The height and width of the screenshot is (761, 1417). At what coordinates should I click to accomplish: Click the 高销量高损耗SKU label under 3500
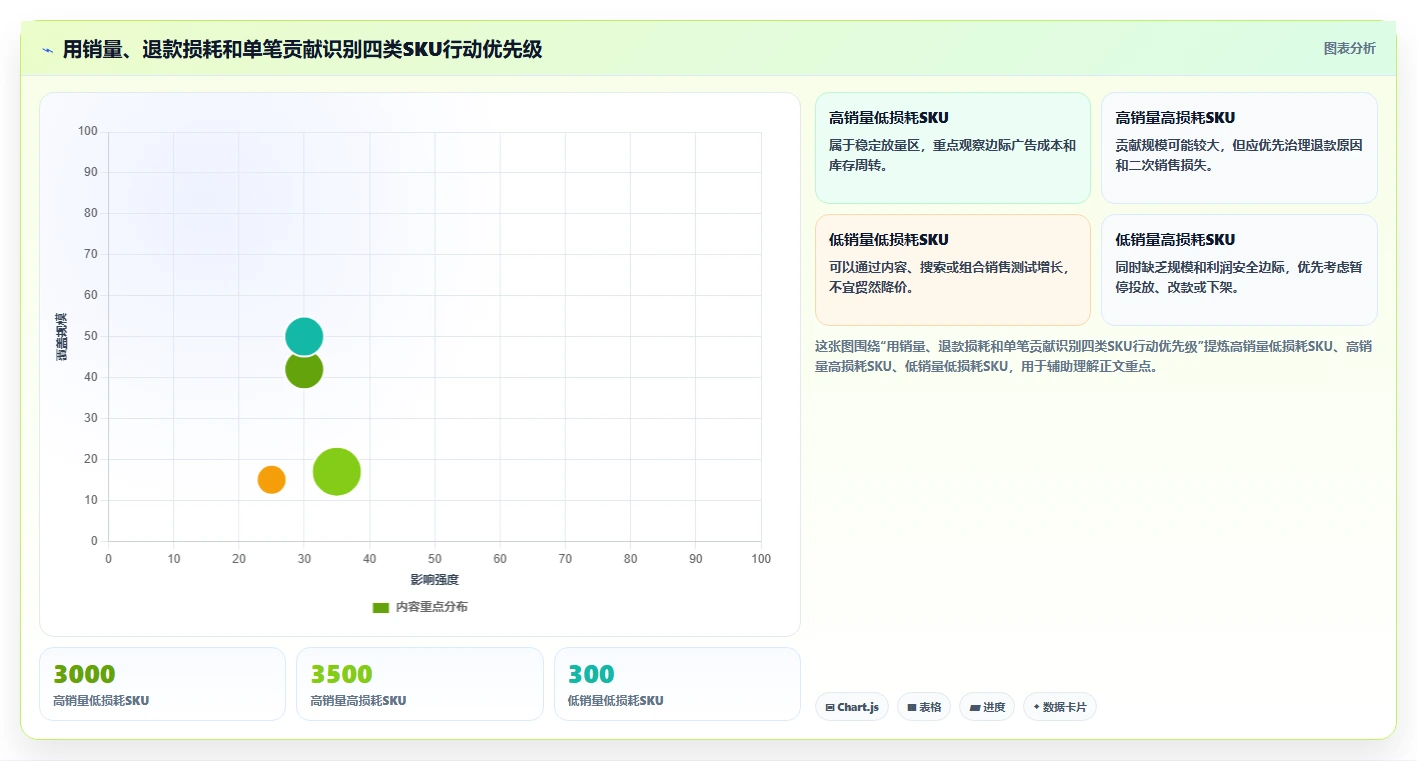358,701
